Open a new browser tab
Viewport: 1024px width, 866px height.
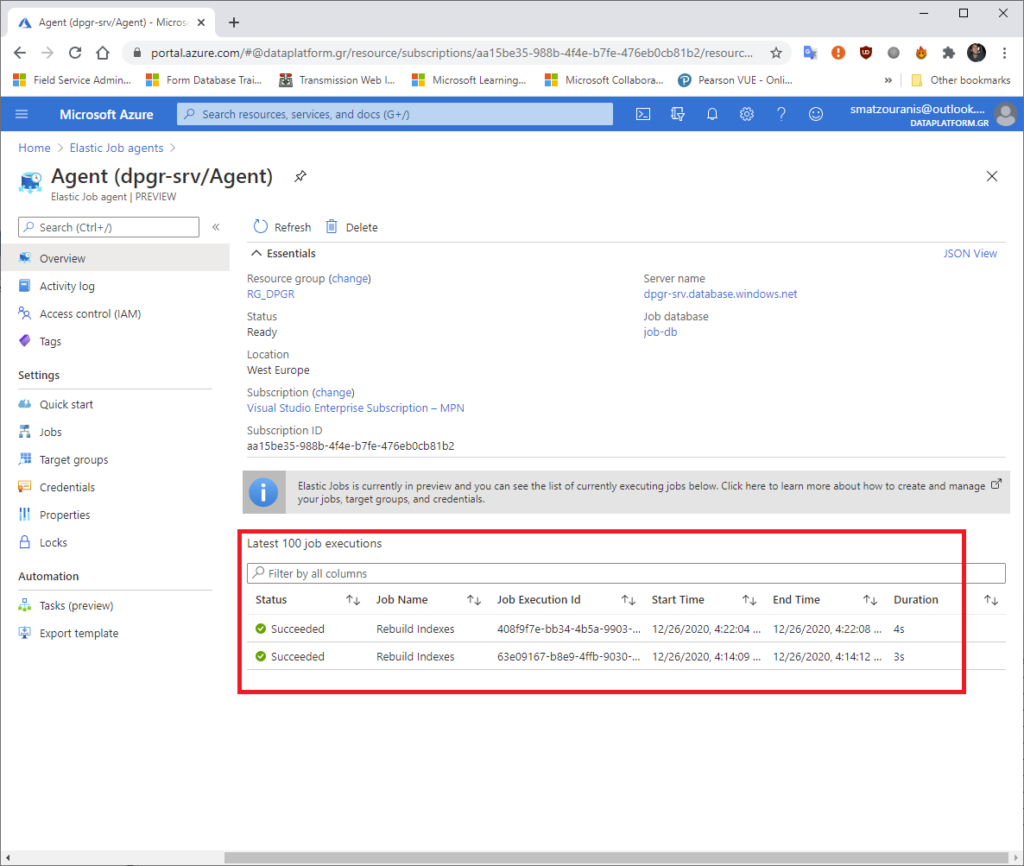[234, 22]
